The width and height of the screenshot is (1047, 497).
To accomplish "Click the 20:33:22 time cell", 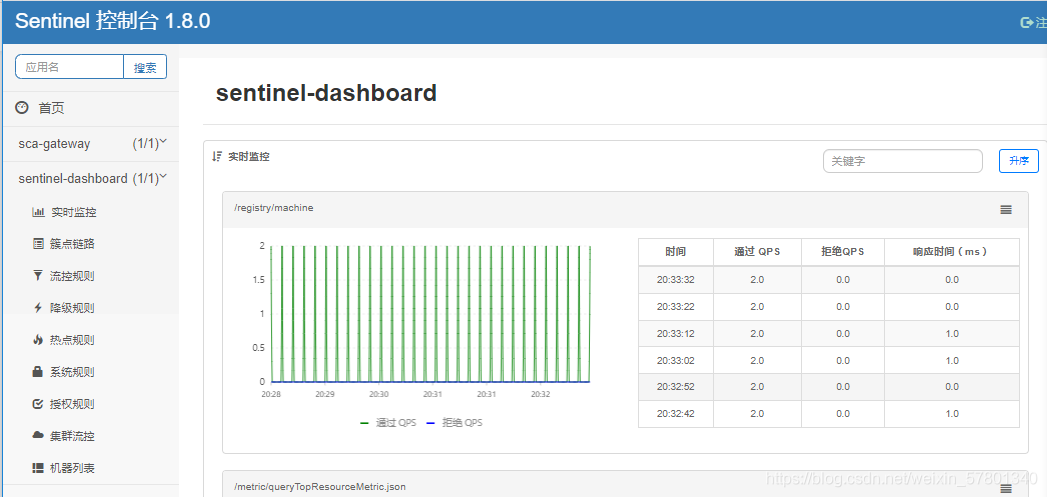I will (x=676, y=307).
